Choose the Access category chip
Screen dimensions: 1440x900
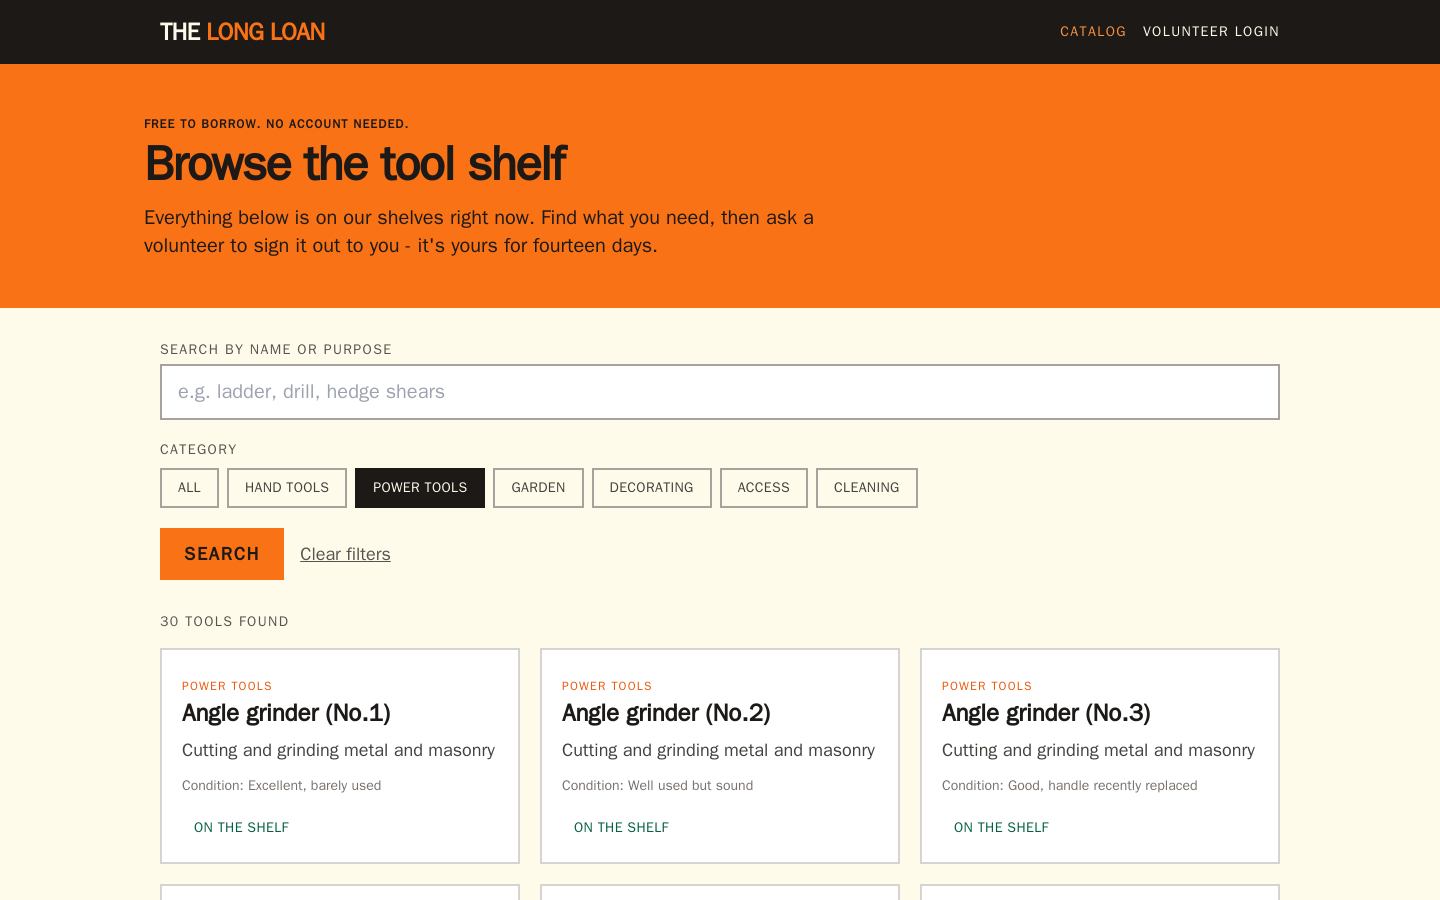(x=764, y=488)
